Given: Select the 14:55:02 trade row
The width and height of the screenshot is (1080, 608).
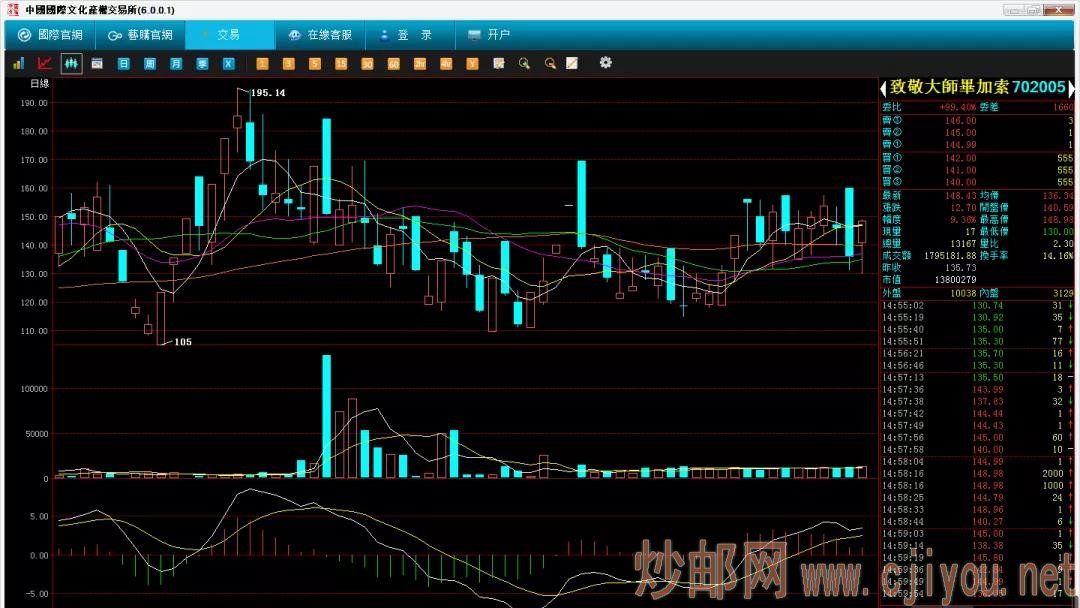Looking at the screenshot, I should point(977,305).
